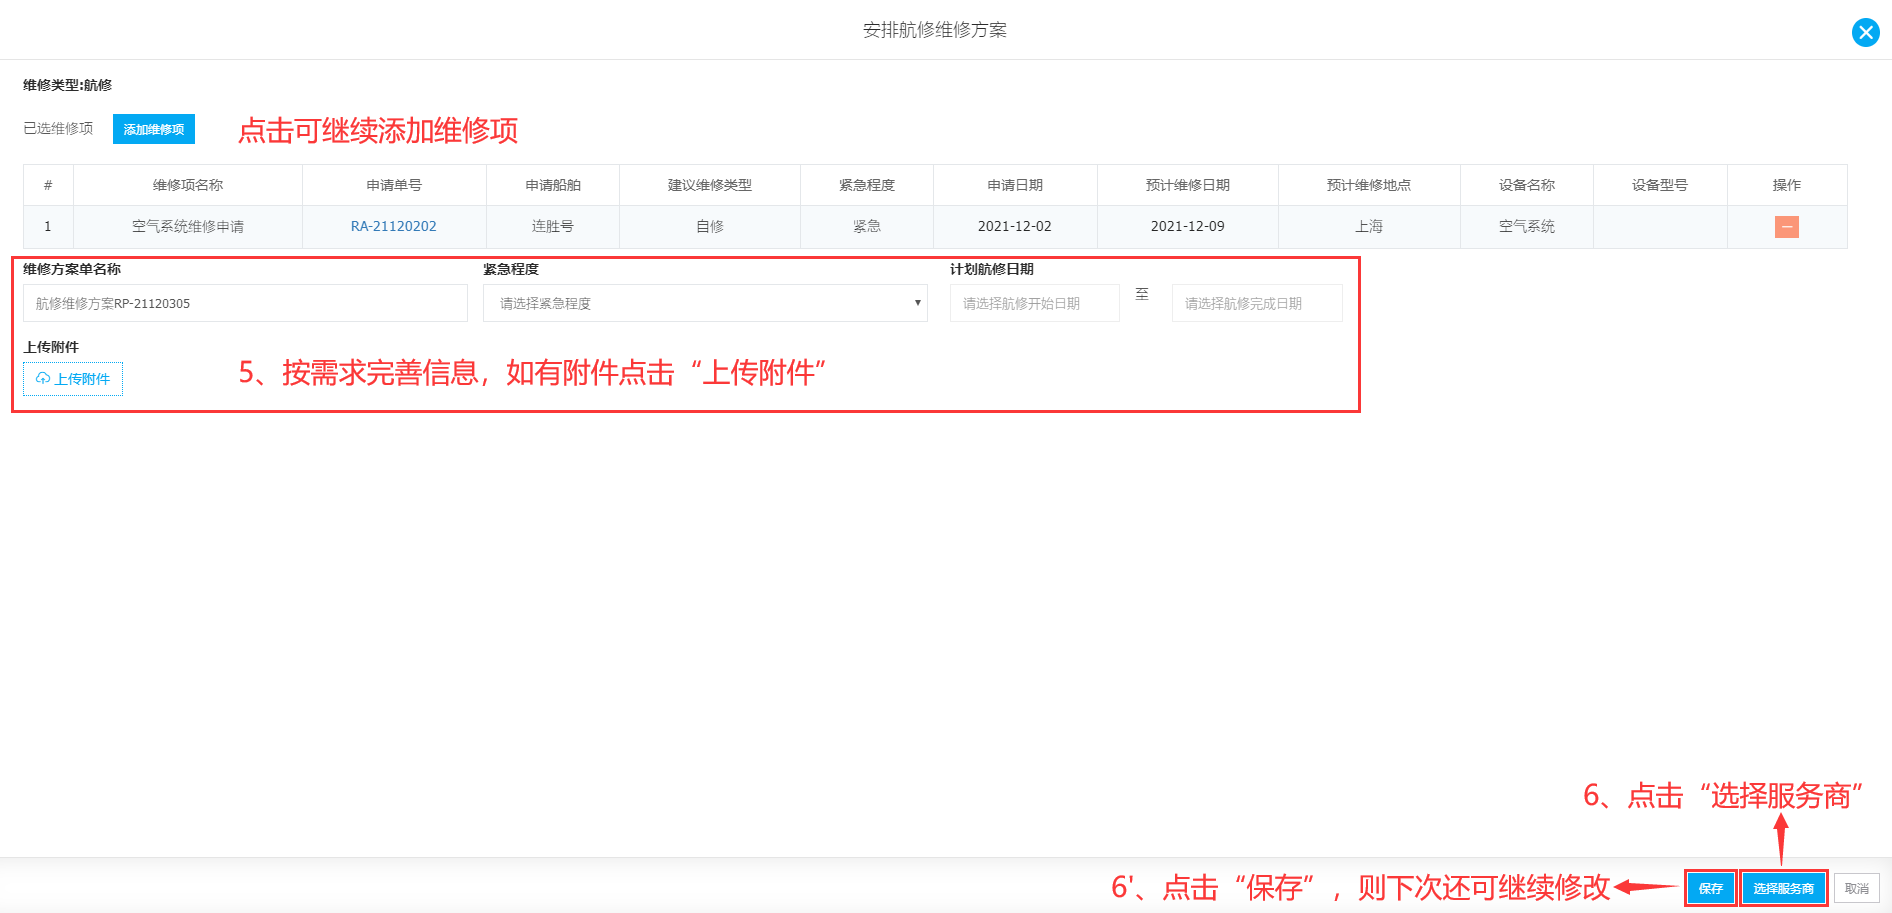Click the 预计维修日期 column header
This screenshot has width=1892, height=913.
coord(1188,185)
